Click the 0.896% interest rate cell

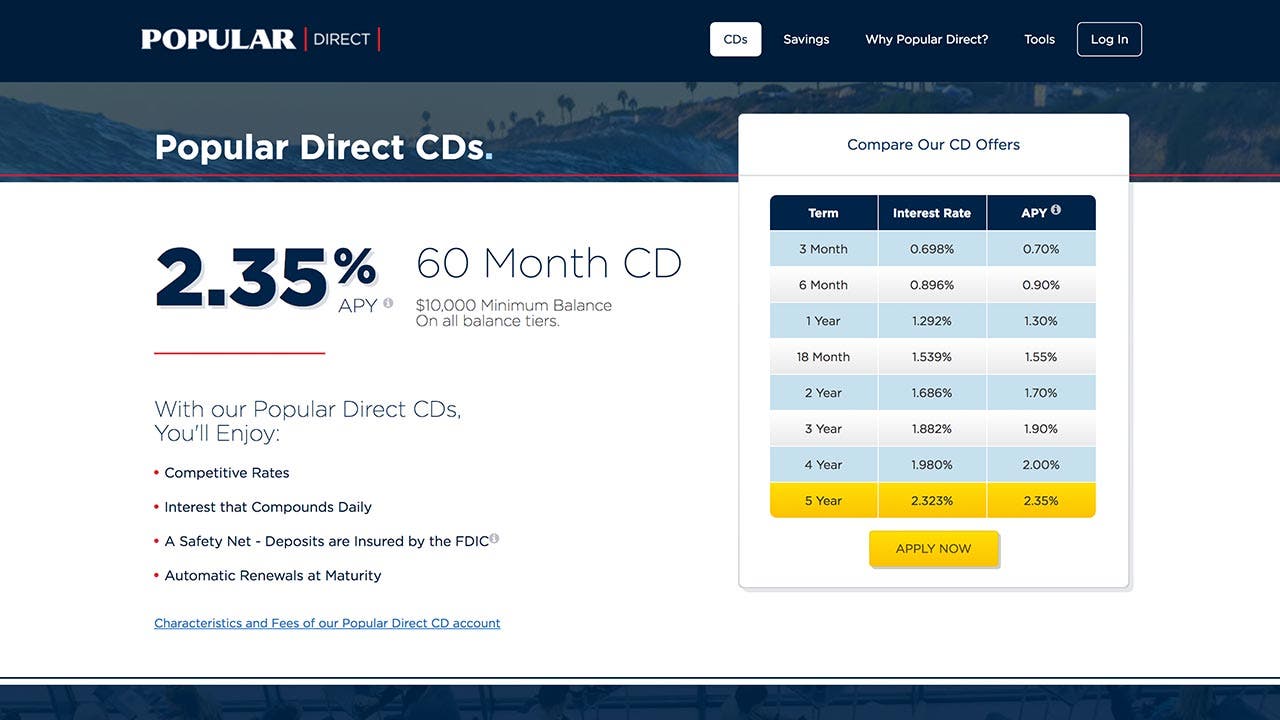tap(932, 285)
